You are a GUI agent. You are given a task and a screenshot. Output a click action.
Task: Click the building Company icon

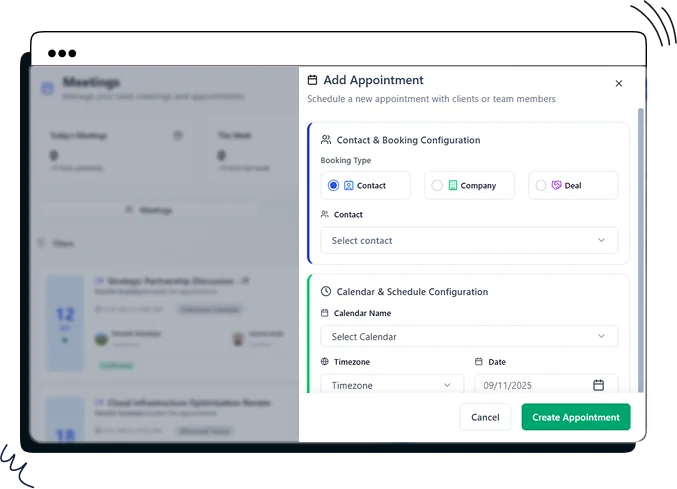tap(452, 185)
